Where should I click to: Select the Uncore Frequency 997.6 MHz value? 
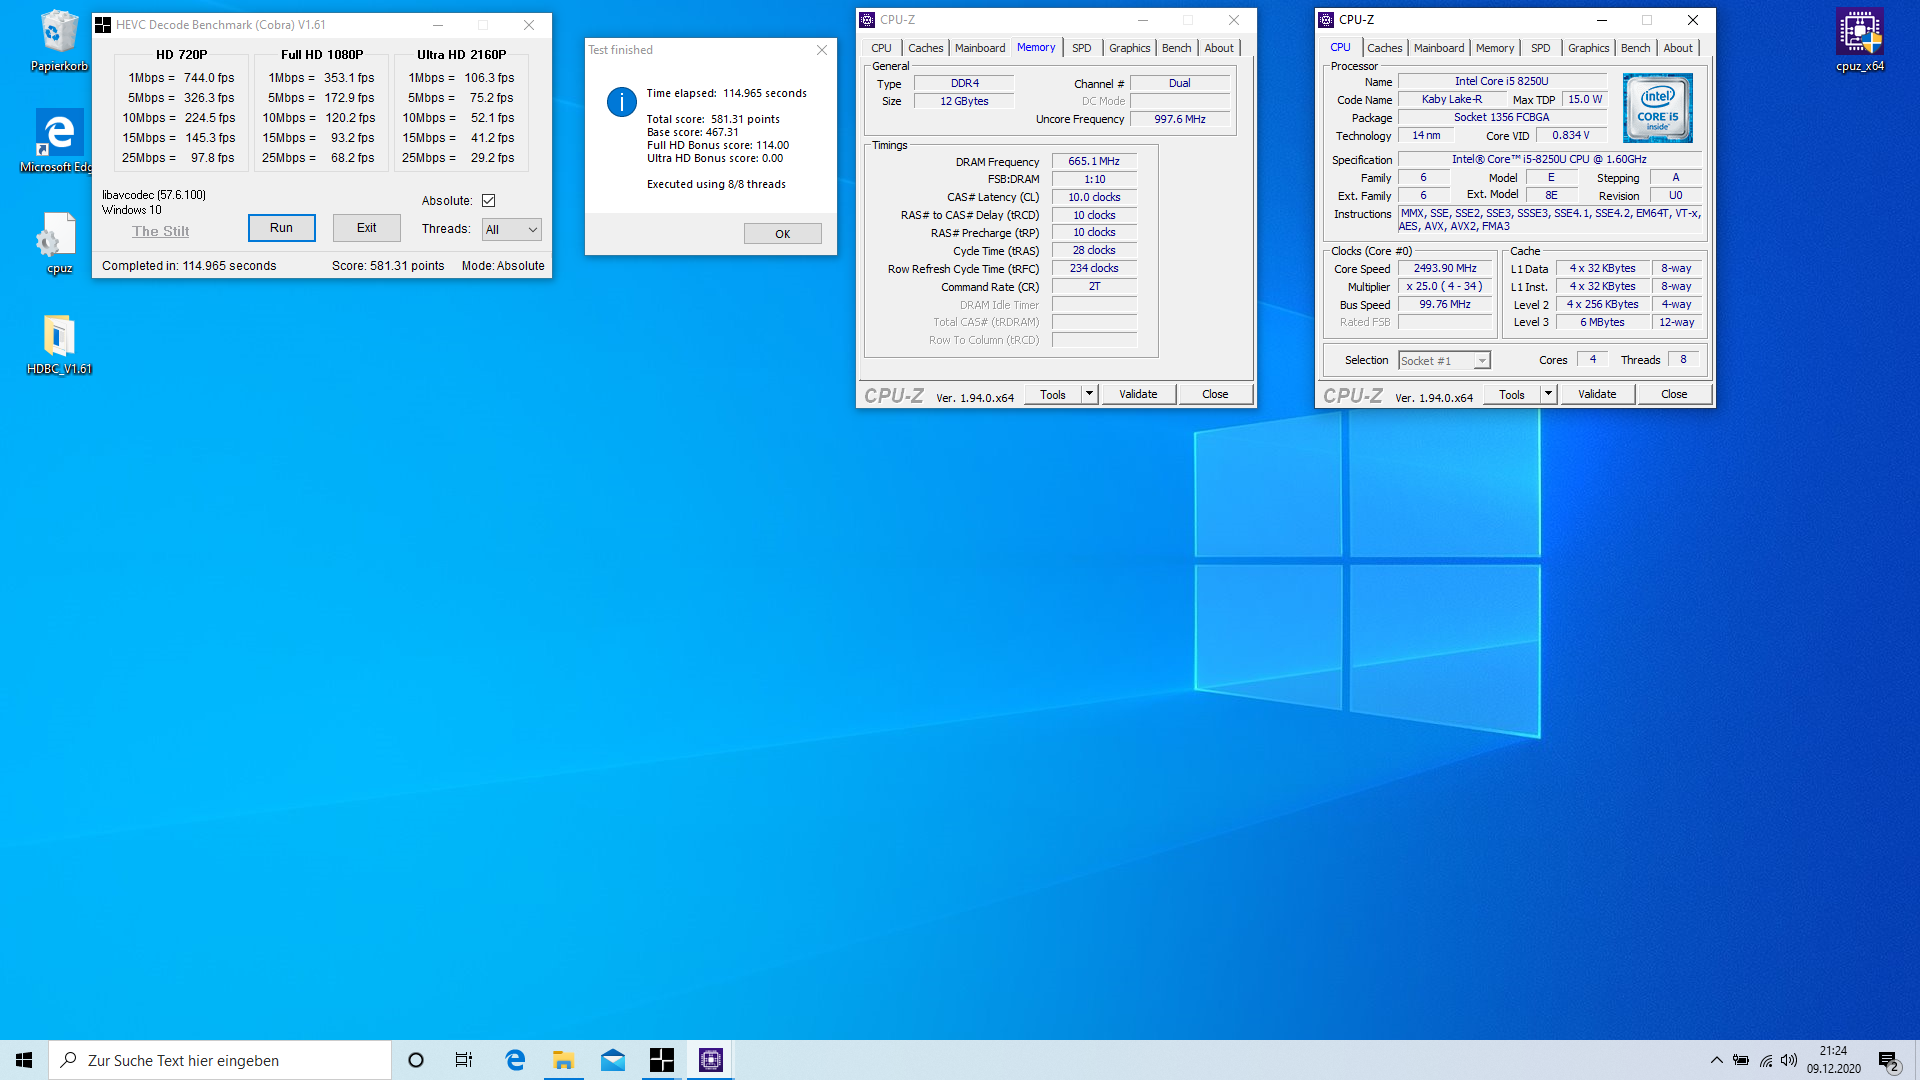point(1180,119)
